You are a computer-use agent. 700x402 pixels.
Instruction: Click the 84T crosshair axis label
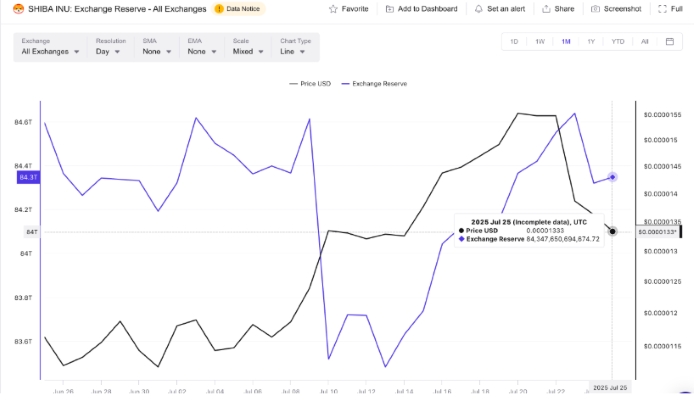(x=32, y=232)
